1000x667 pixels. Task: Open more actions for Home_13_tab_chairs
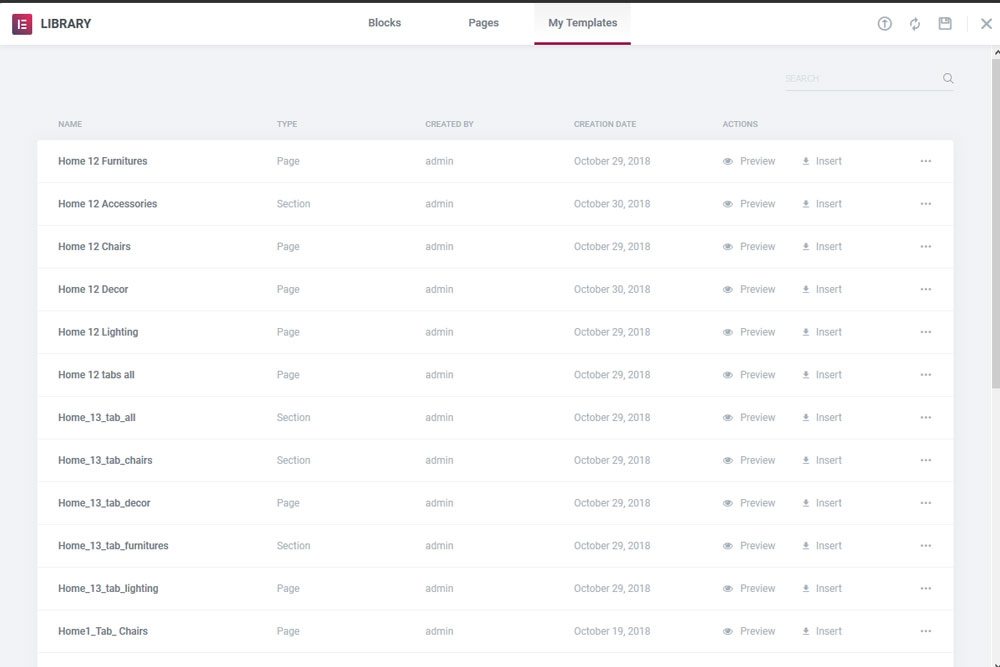click(925, 460)
